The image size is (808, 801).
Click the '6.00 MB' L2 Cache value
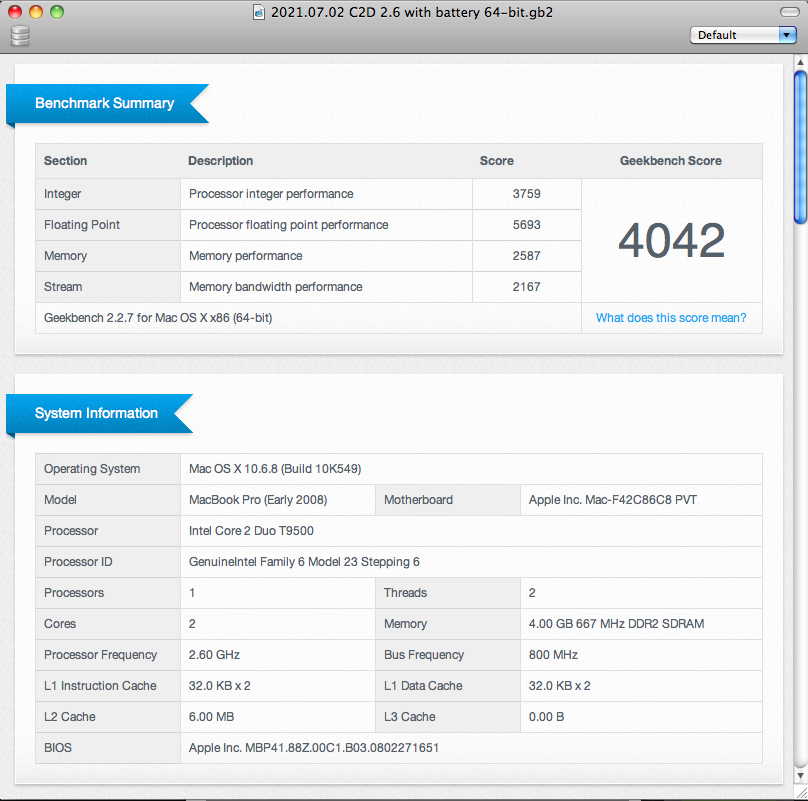211,716
